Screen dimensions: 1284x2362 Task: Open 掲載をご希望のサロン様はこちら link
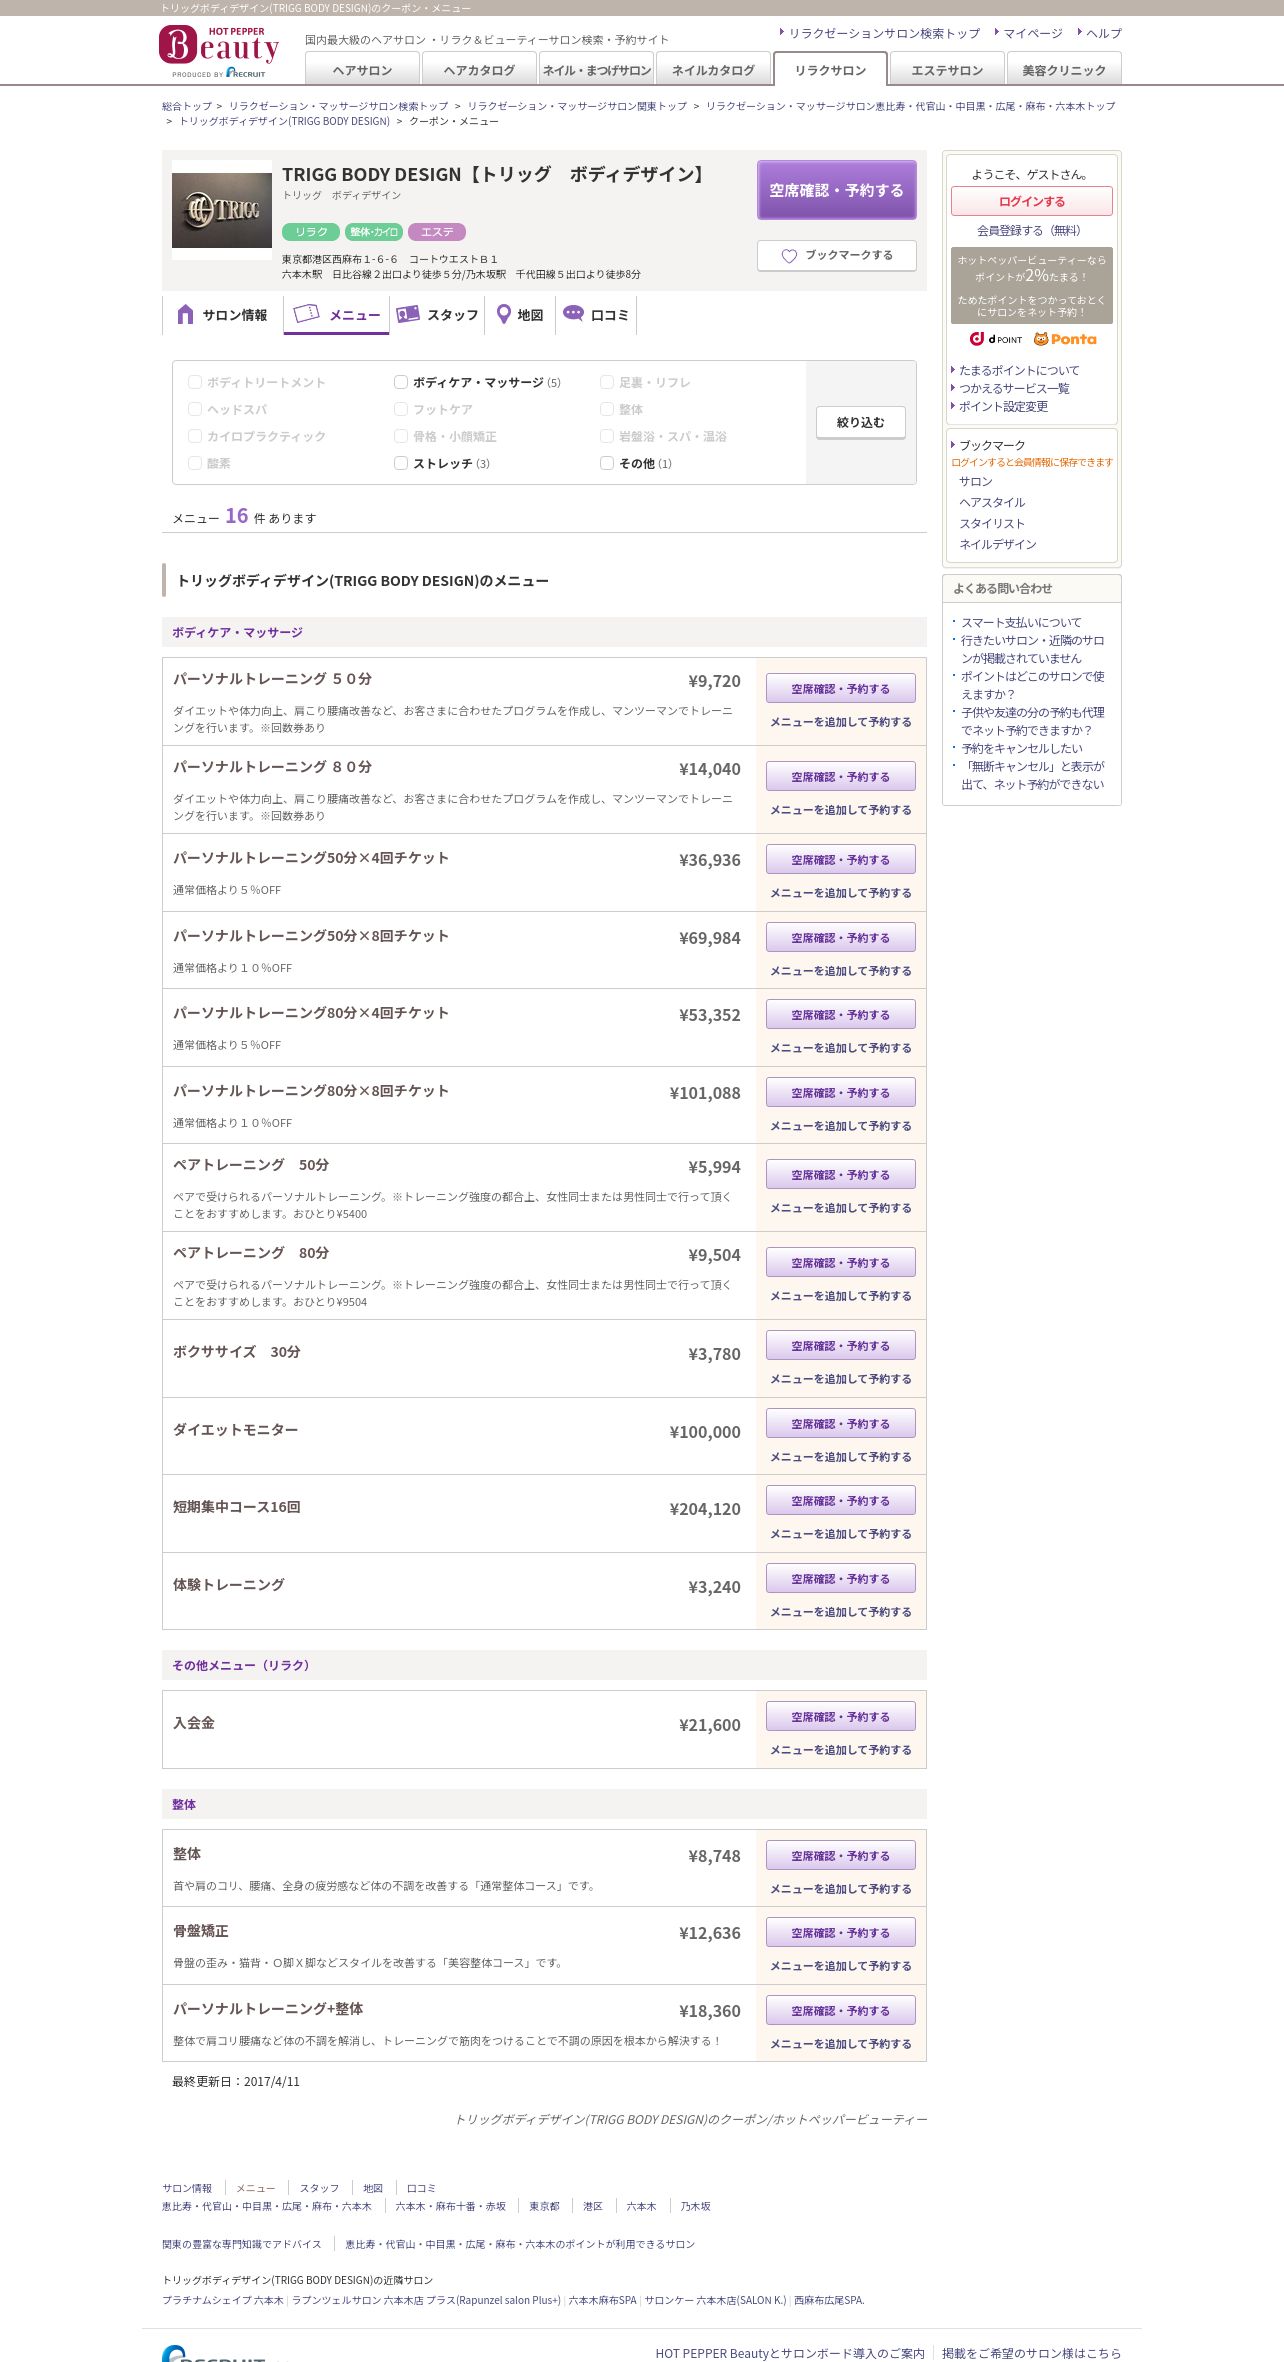tap(1031, 2353)
